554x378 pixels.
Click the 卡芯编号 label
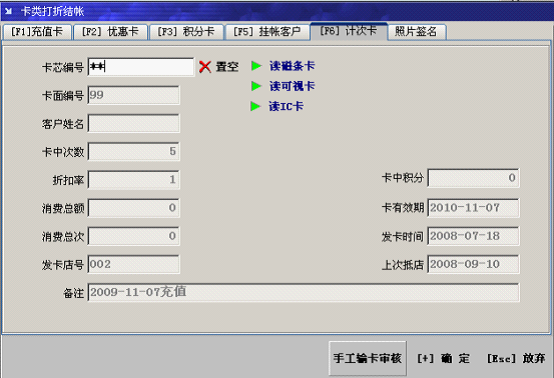click(x=63, y=67)
